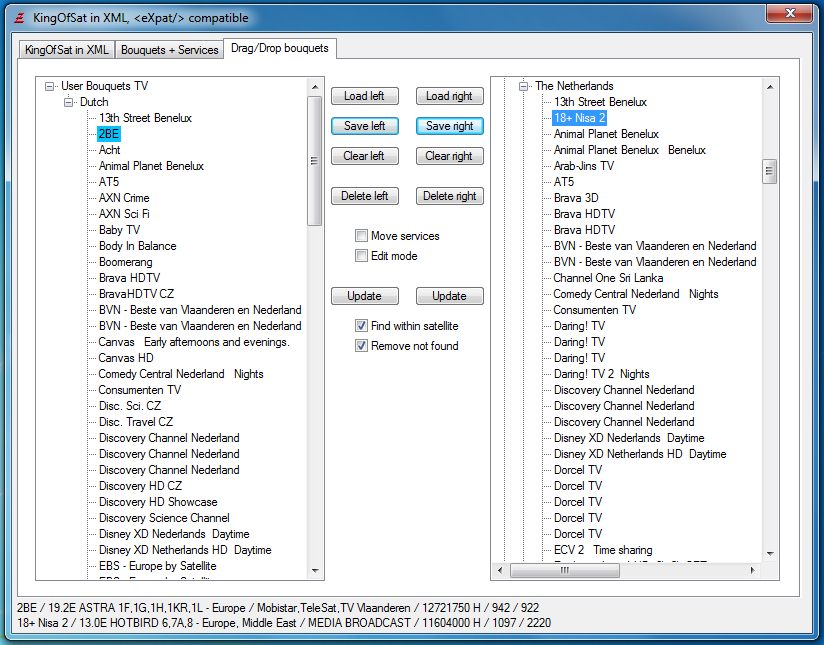Screen dimensions: 824x645
Task: Select AXN Crime in left tree
Action: click(x=124, y=198)
